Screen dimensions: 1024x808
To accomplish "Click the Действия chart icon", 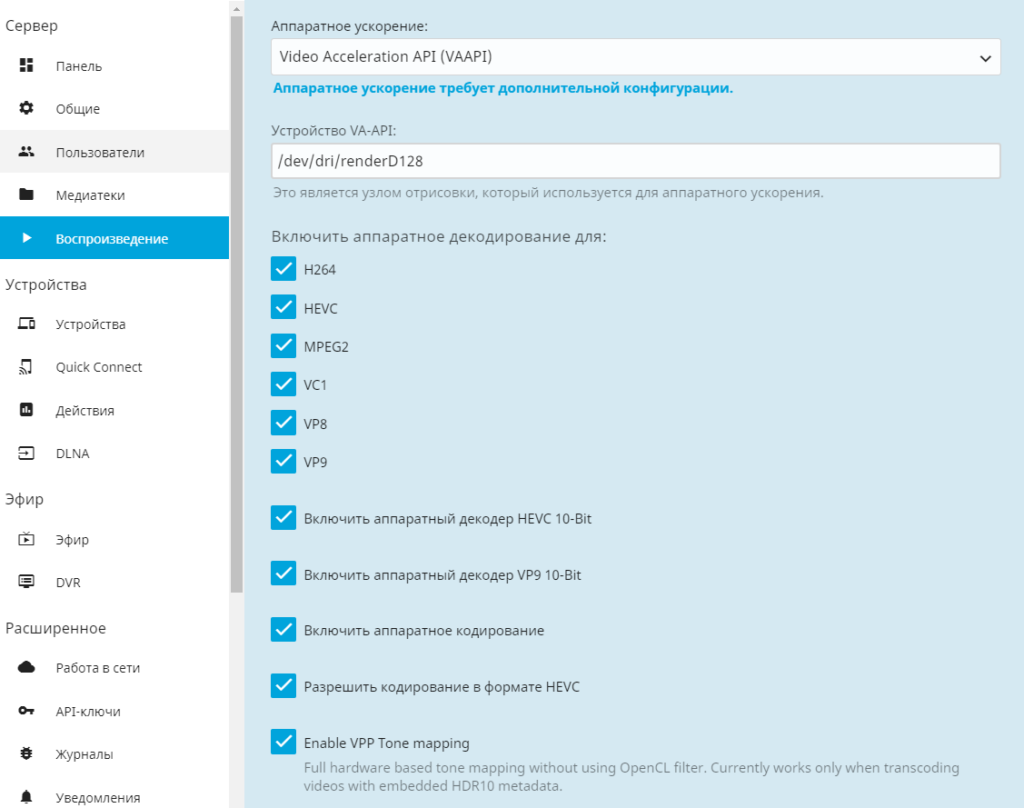I will point(27,410).
